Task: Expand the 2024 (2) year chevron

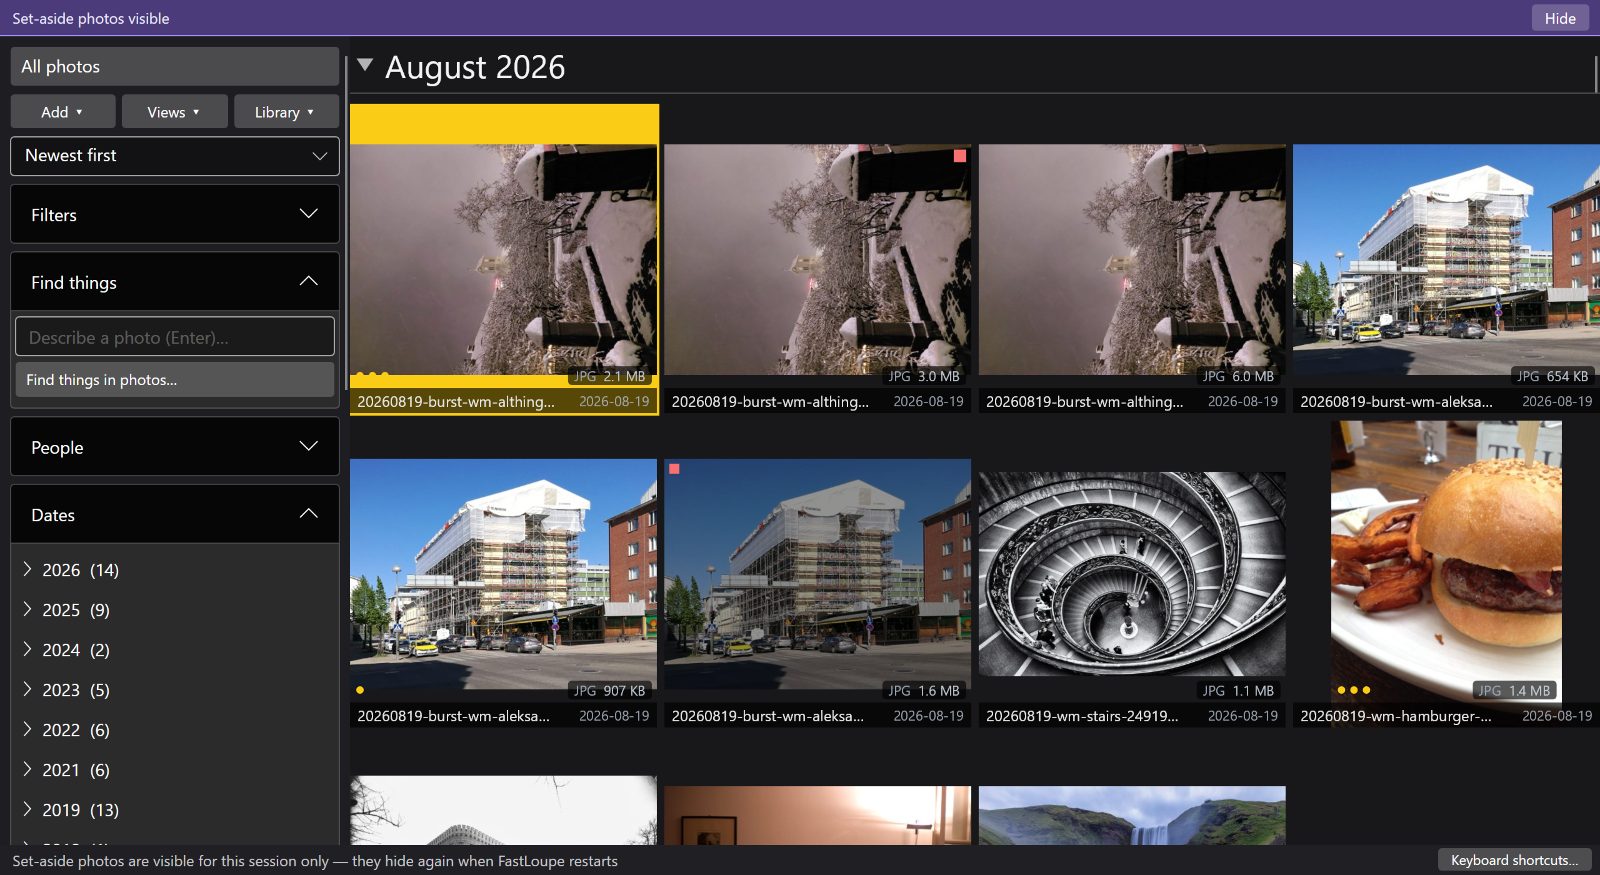Action: point(27,649)
